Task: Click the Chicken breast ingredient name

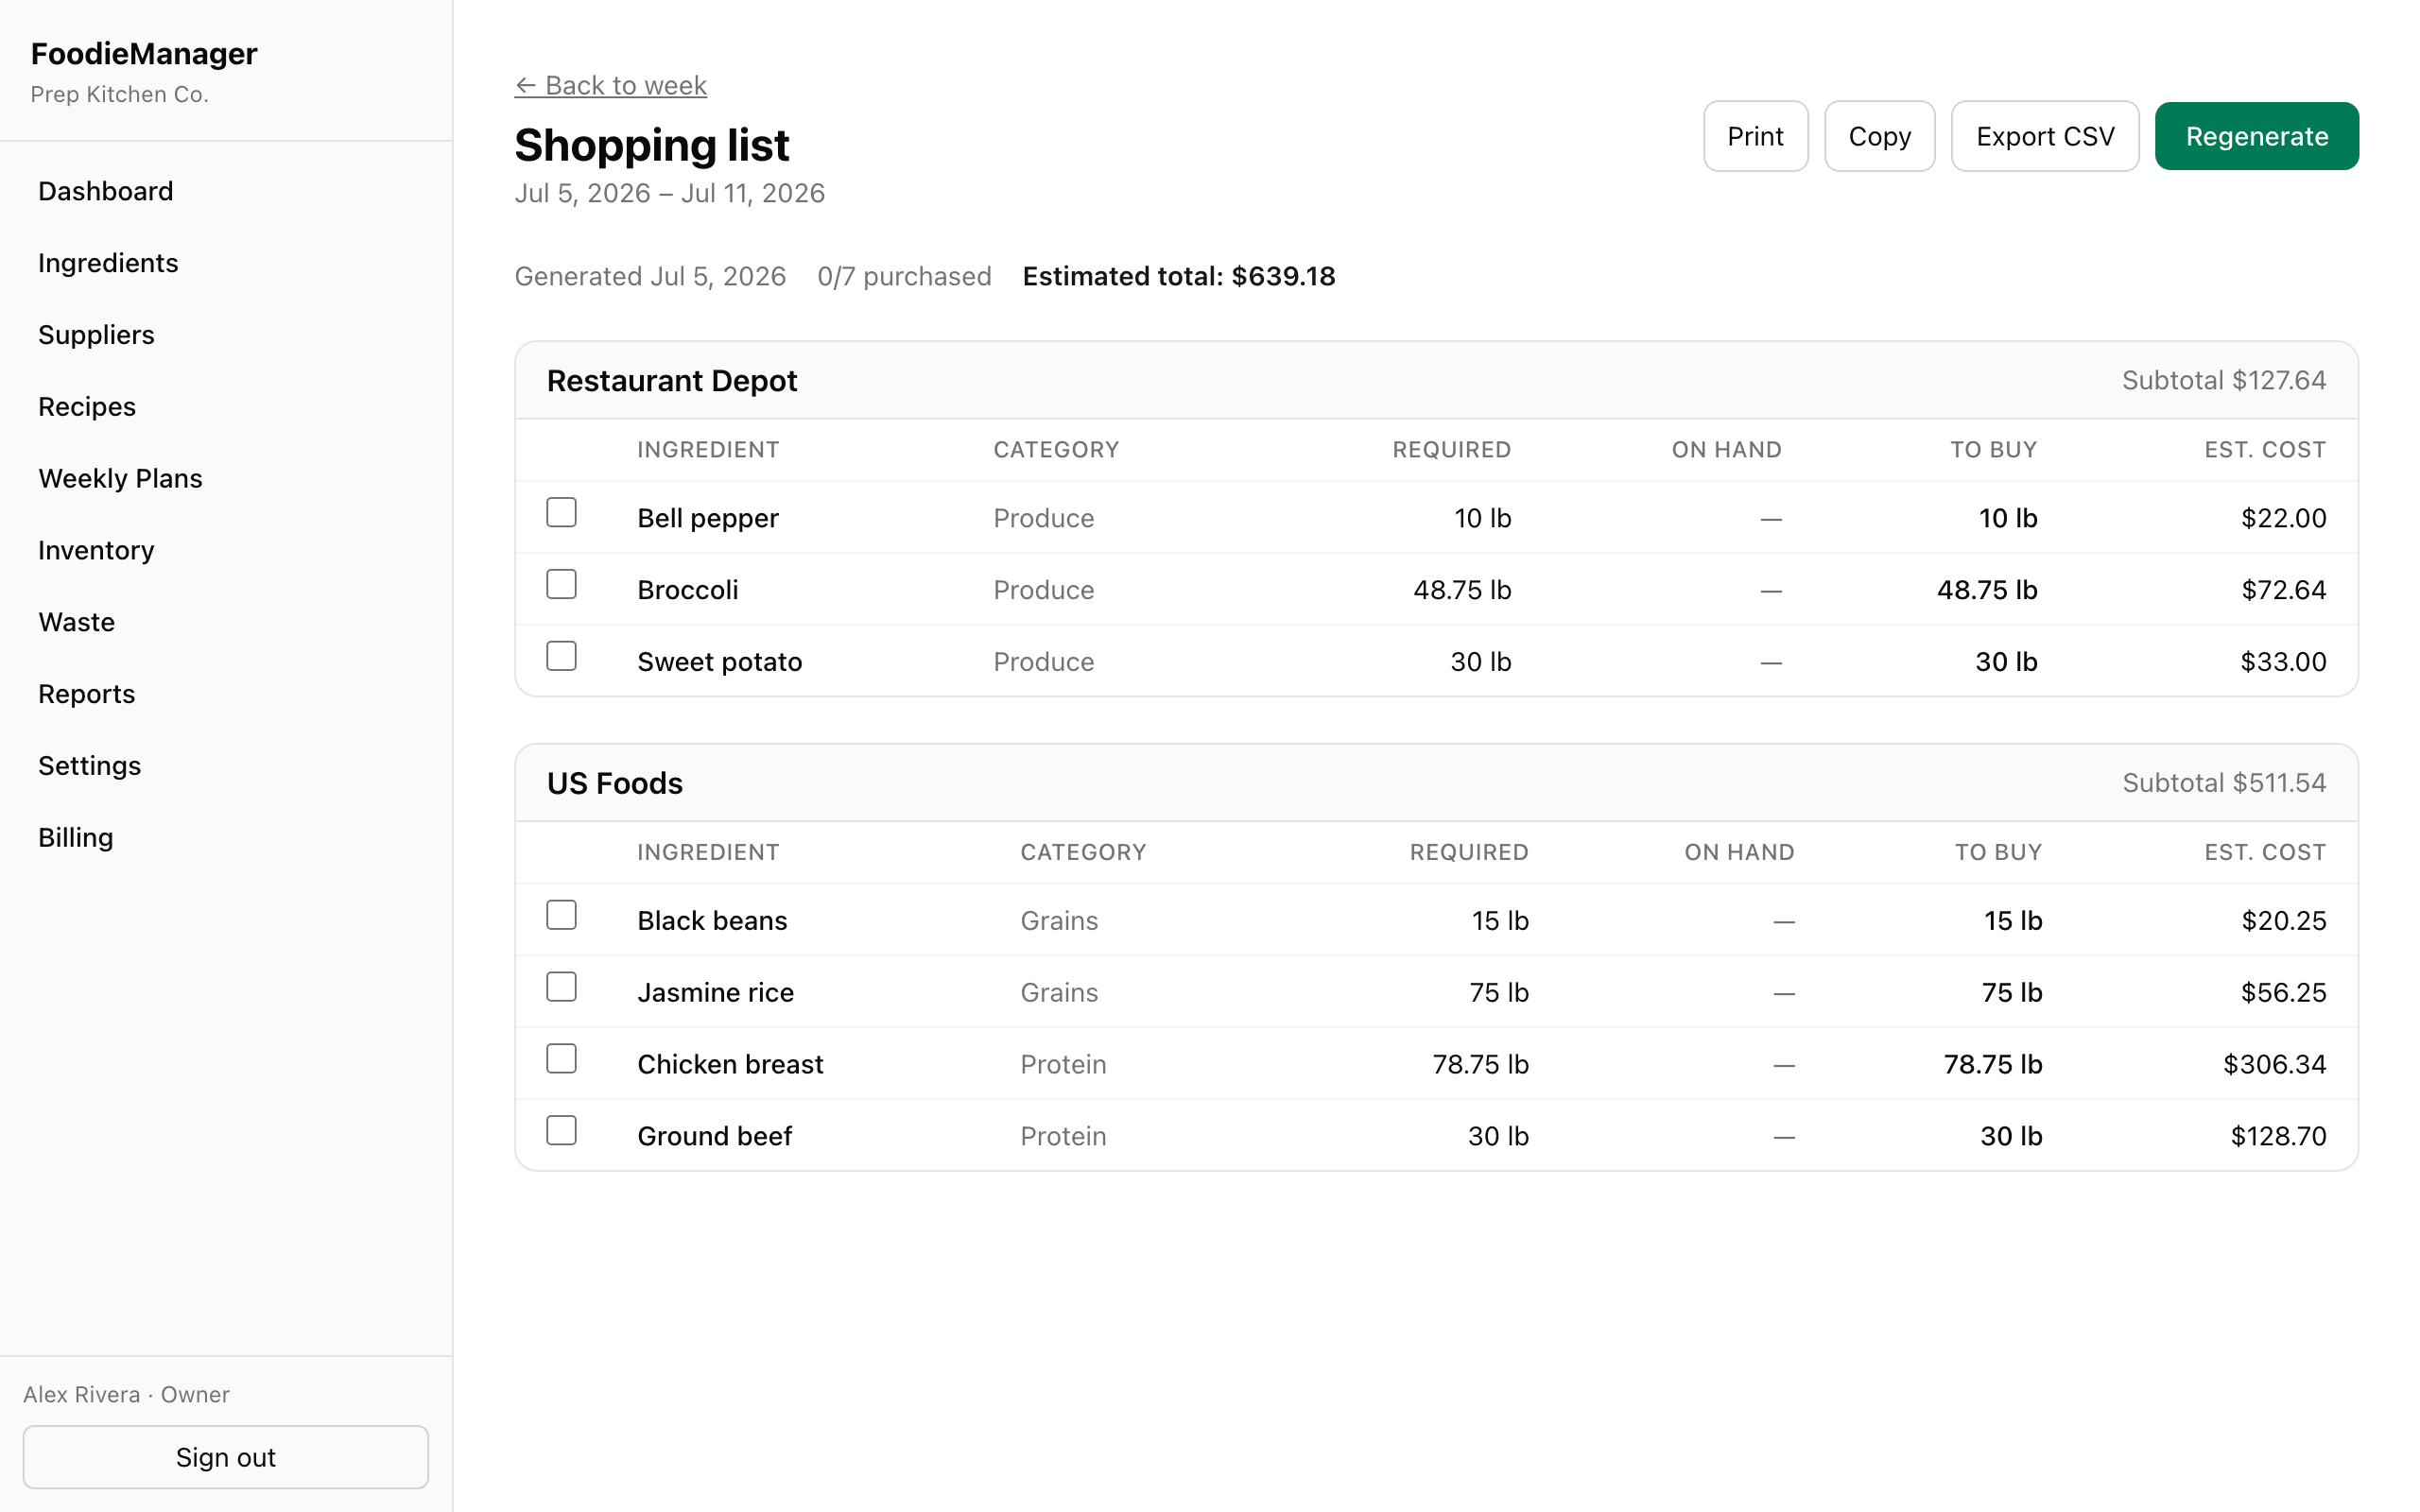Action: tap(730, 1065)
